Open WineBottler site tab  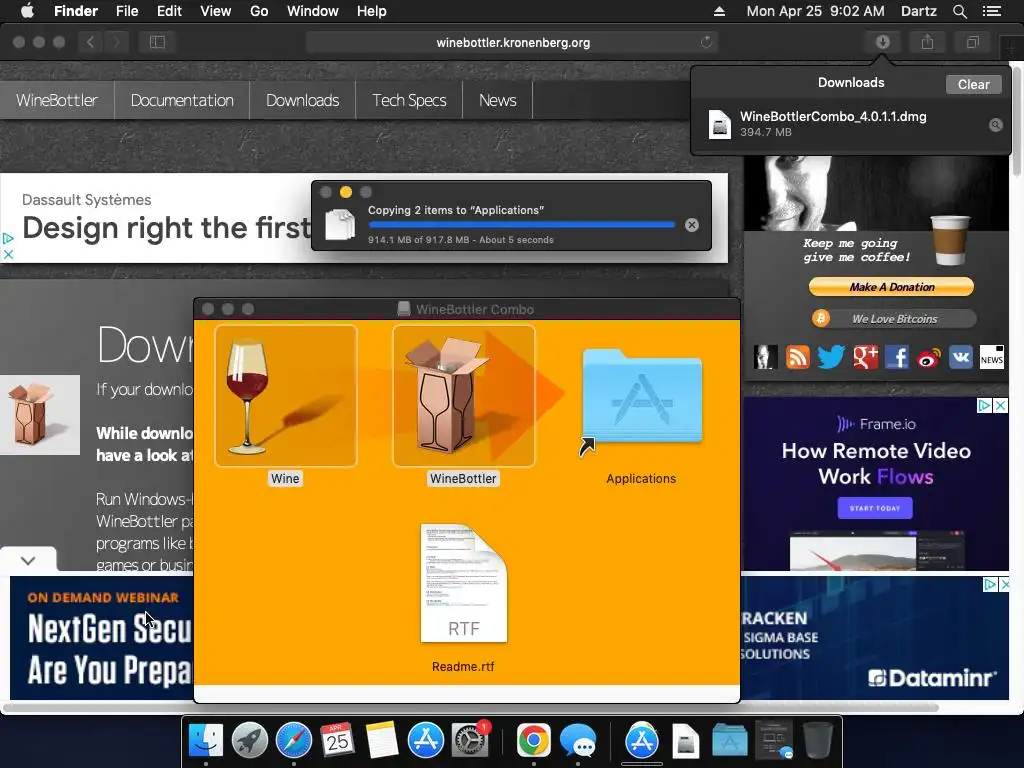pos(57,100)
